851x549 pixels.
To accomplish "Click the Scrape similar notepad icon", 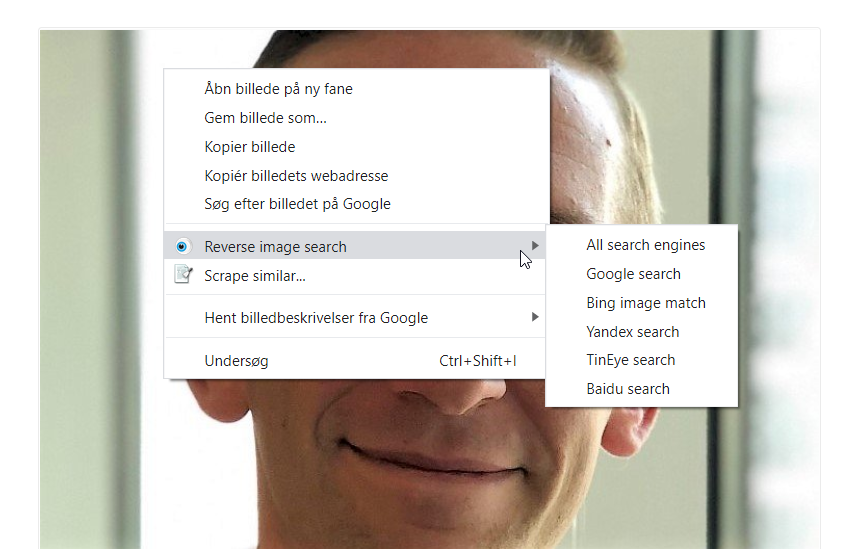I will 183,274.
